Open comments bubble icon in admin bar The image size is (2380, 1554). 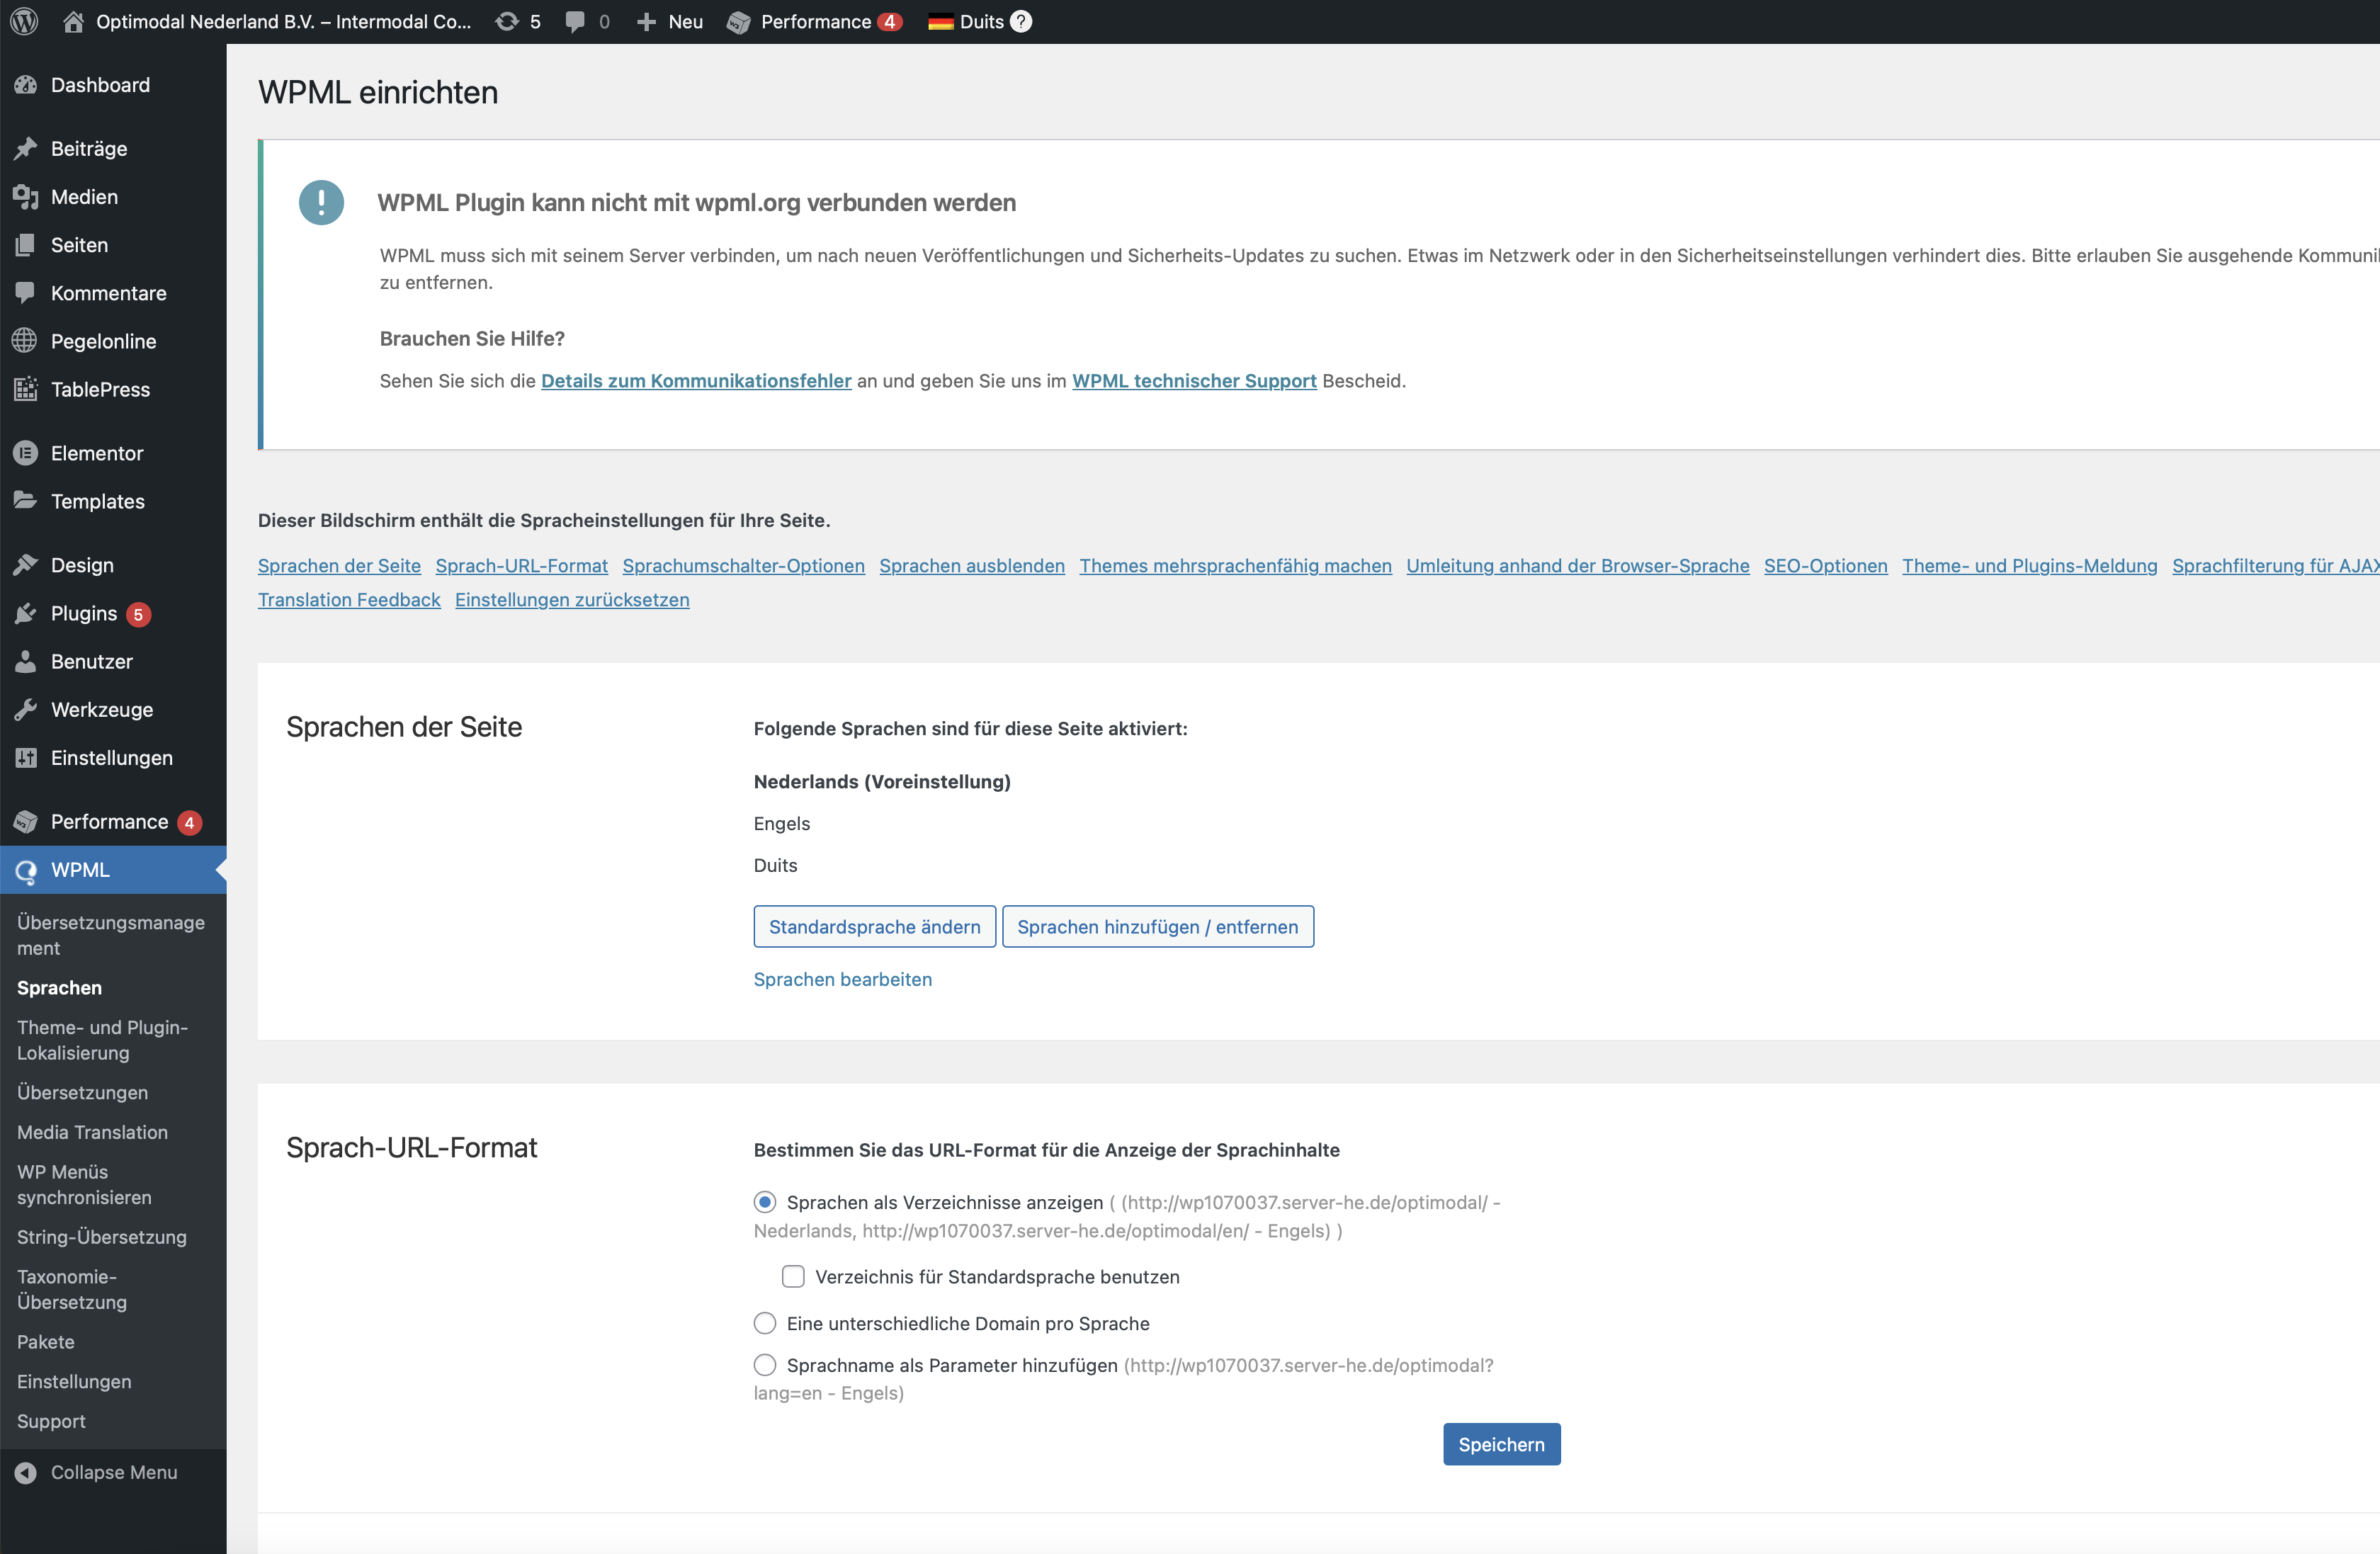pyautogui.click(x=575, y=21)
